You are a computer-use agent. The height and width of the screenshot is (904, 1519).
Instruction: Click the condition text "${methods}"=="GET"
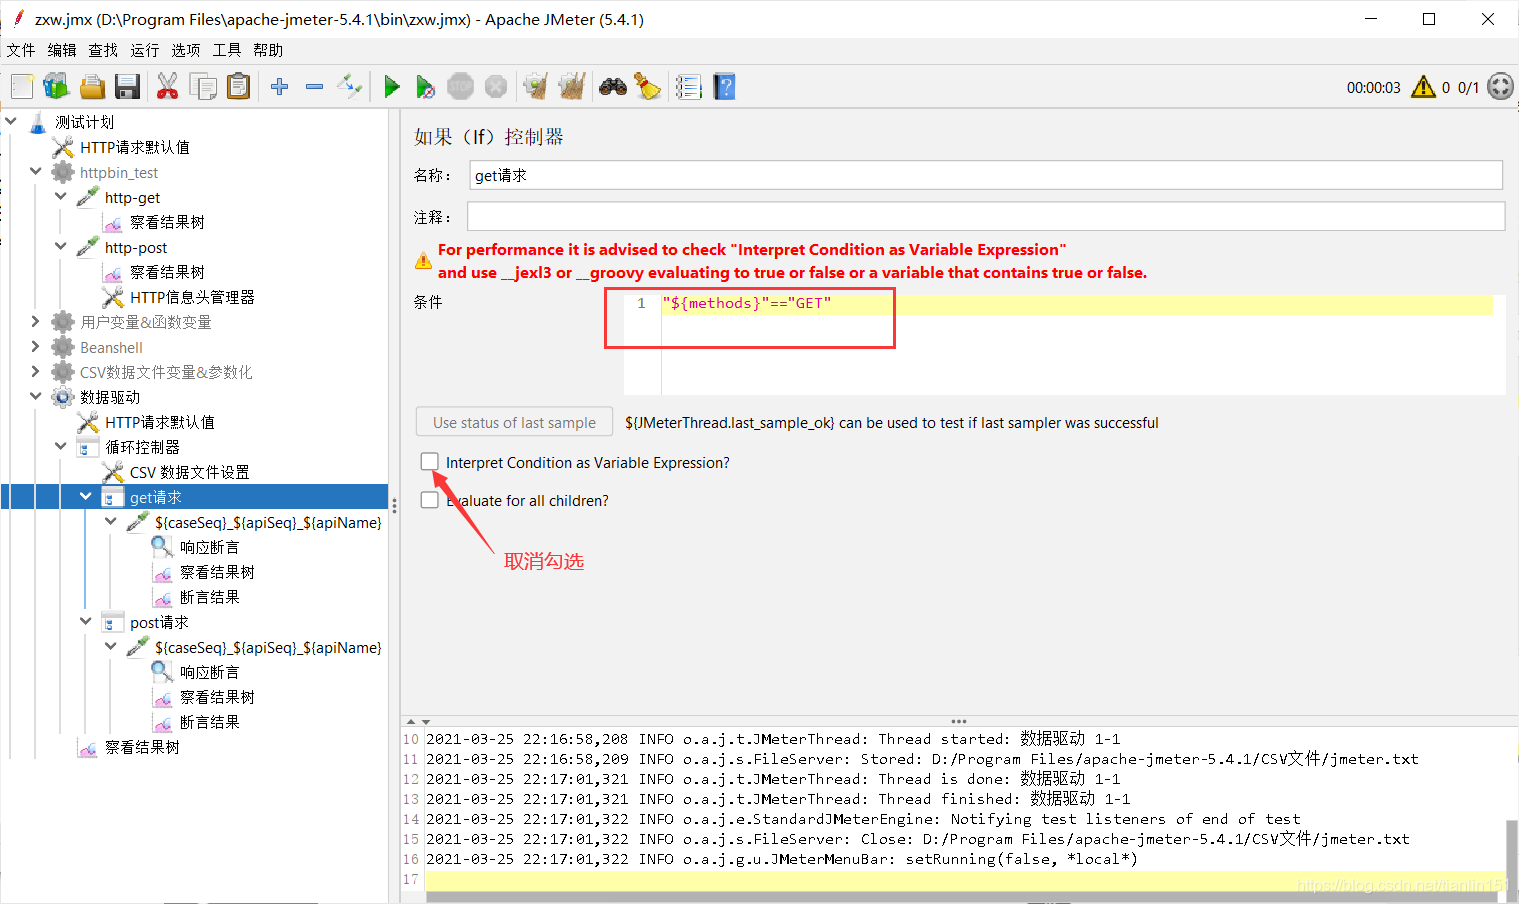tap(747, 303)
